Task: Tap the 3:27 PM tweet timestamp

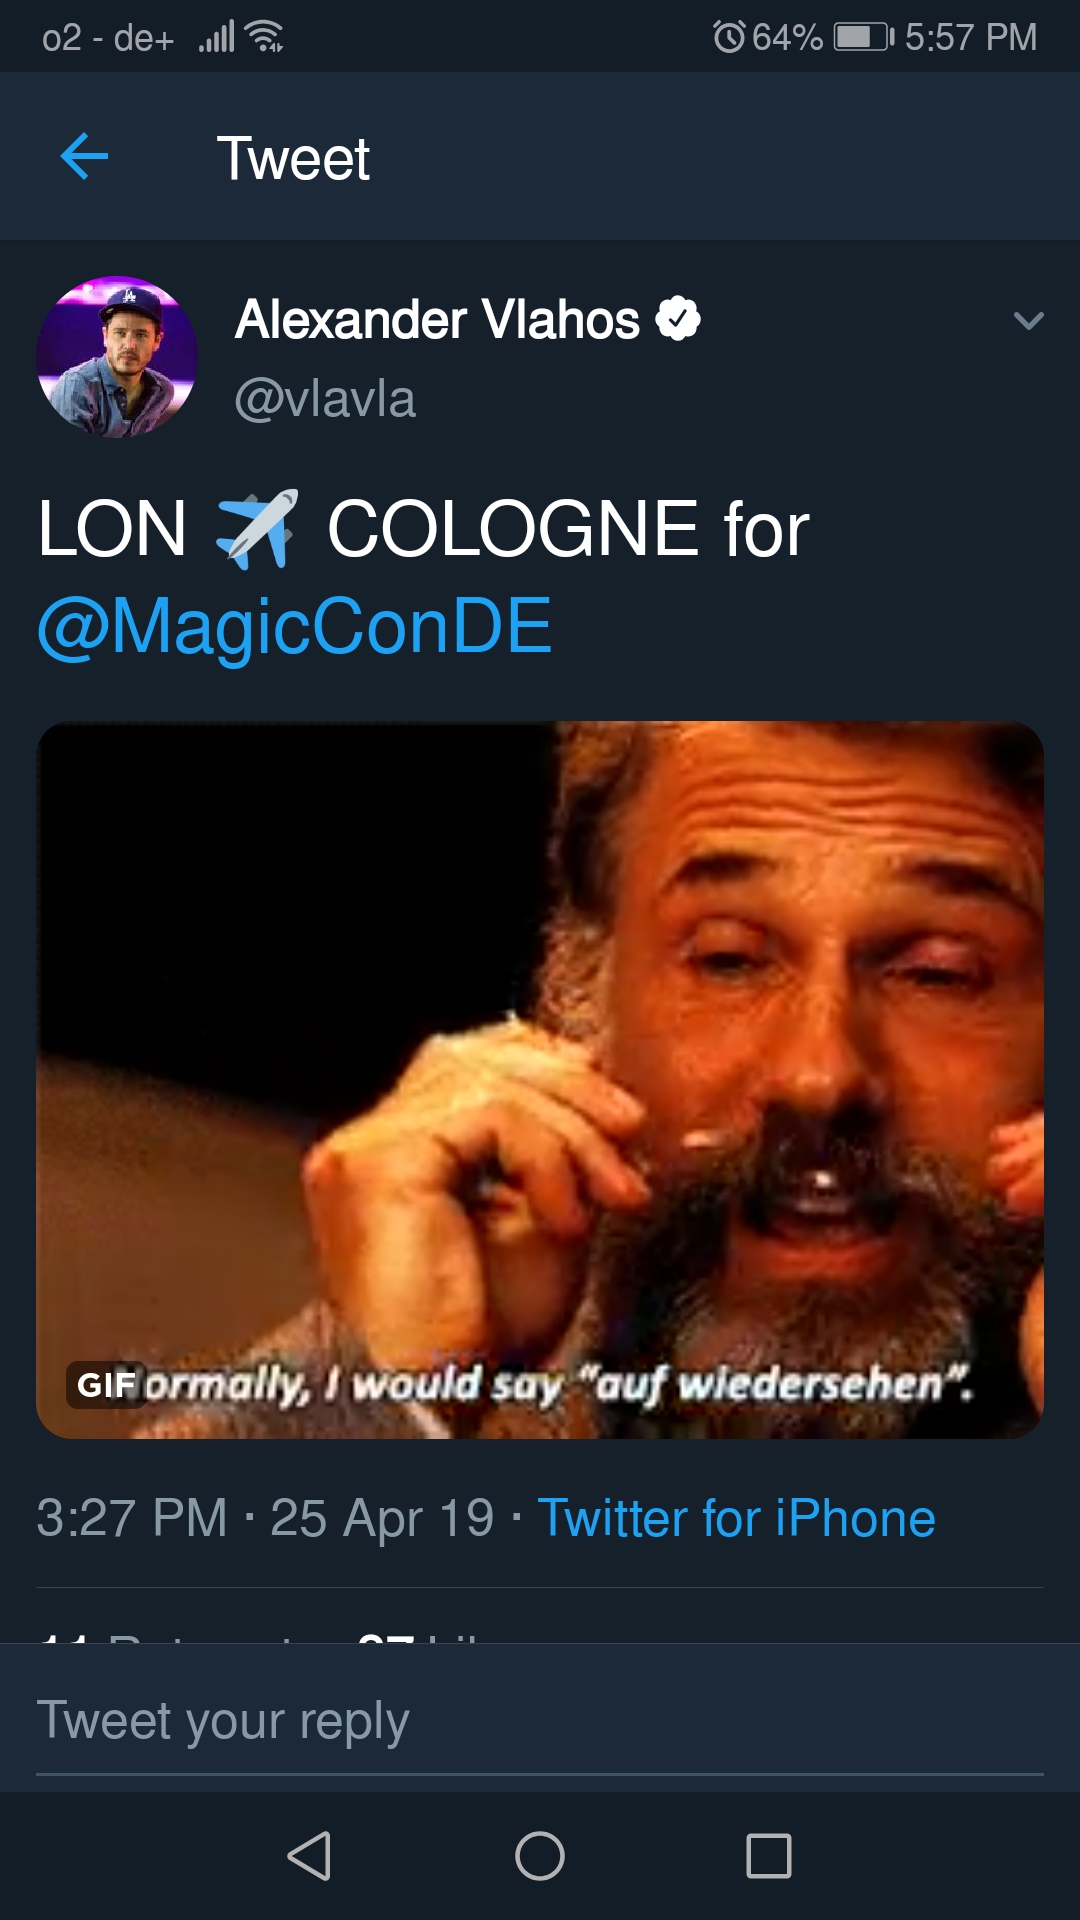Action: pos(132,1518)
